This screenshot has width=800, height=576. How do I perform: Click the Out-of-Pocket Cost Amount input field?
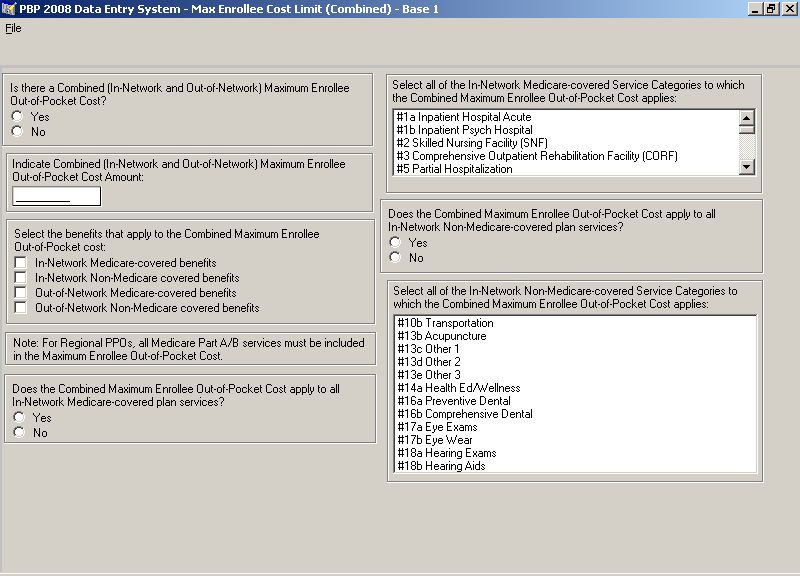(57, 196)
